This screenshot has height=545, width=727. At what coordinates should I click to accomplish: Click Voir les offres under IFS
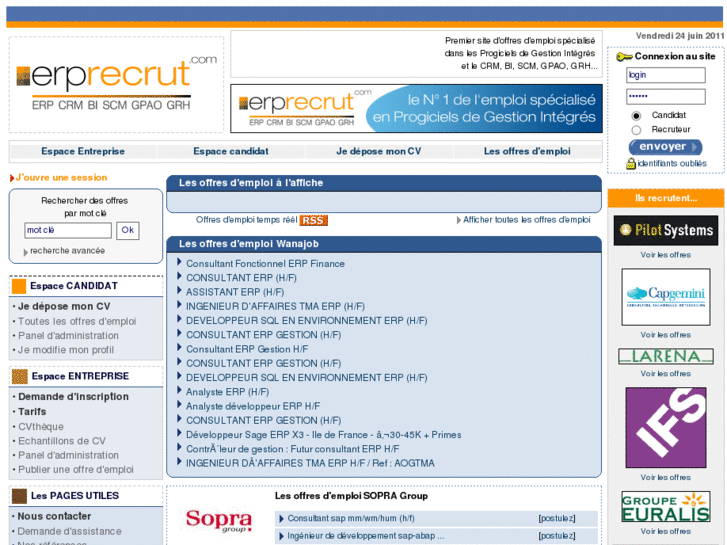(666, 478)
